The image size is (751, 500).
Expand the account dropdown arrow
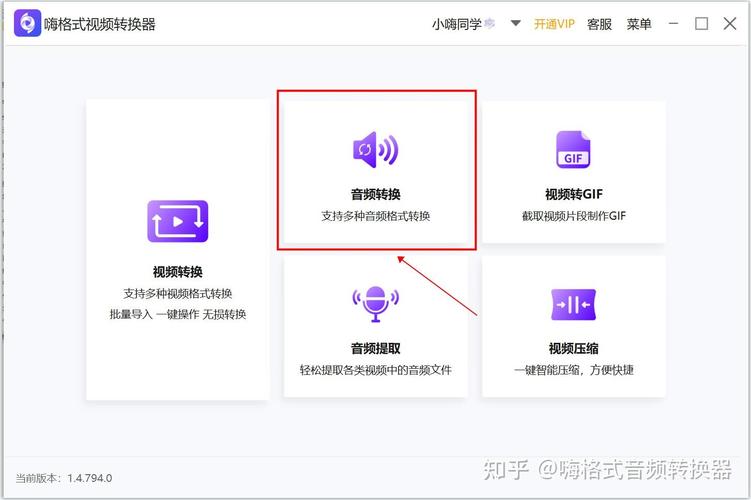515,23
